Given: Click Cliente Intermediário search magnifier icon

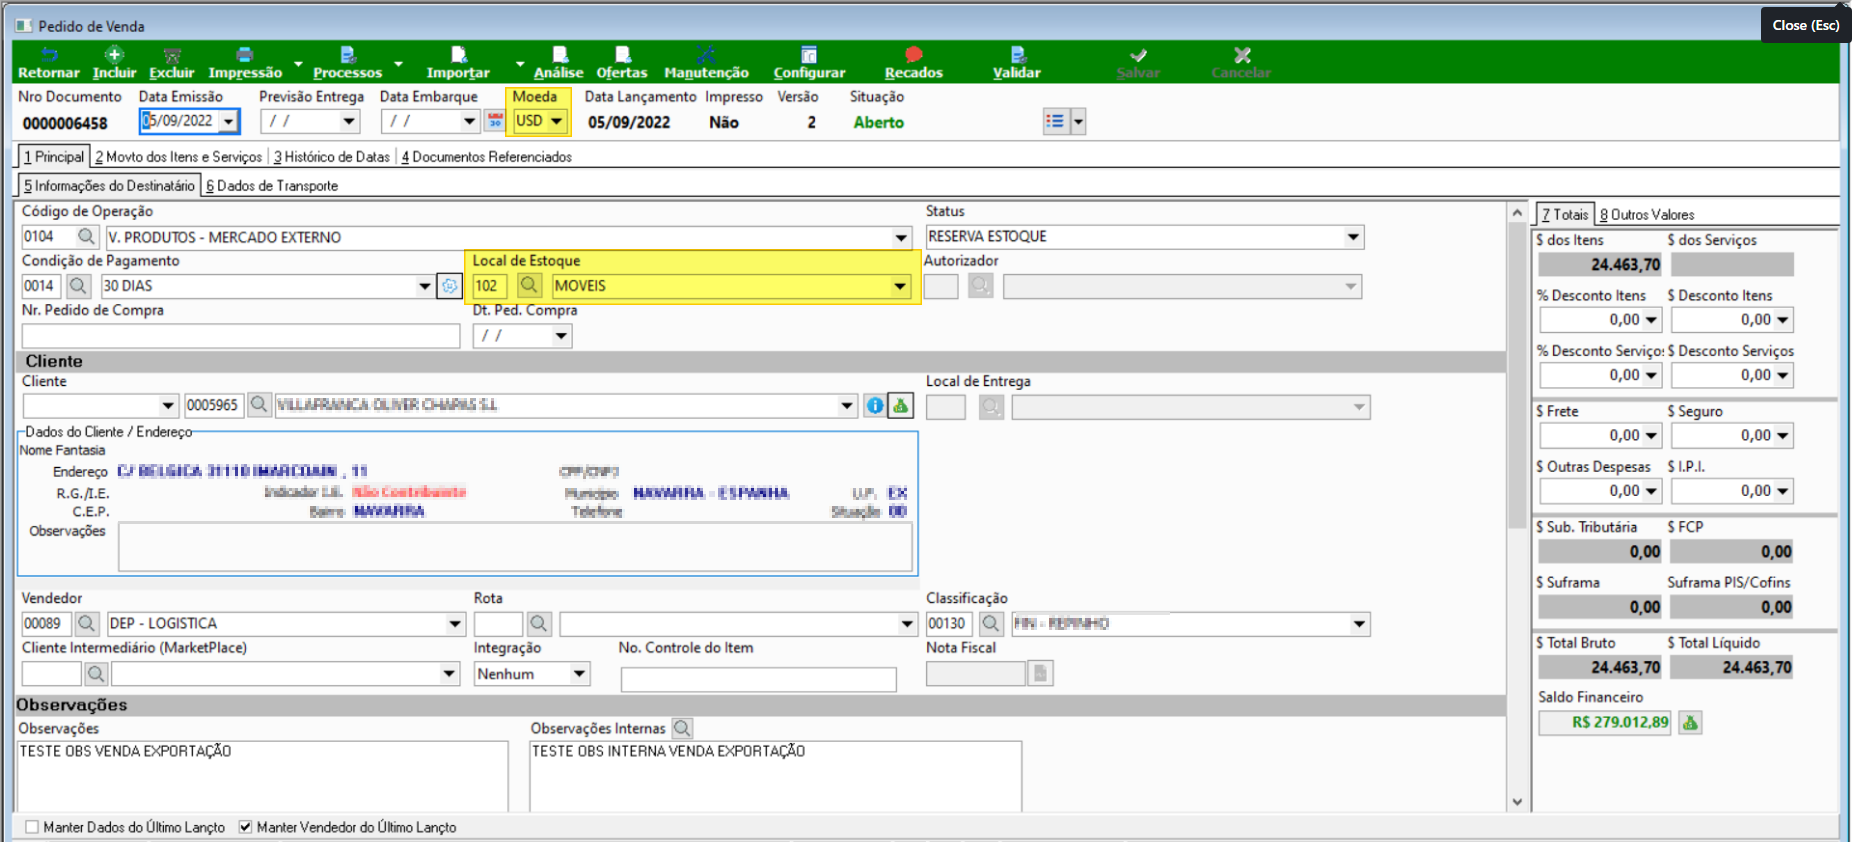Looking at the screenshot, I should point(96,674).
